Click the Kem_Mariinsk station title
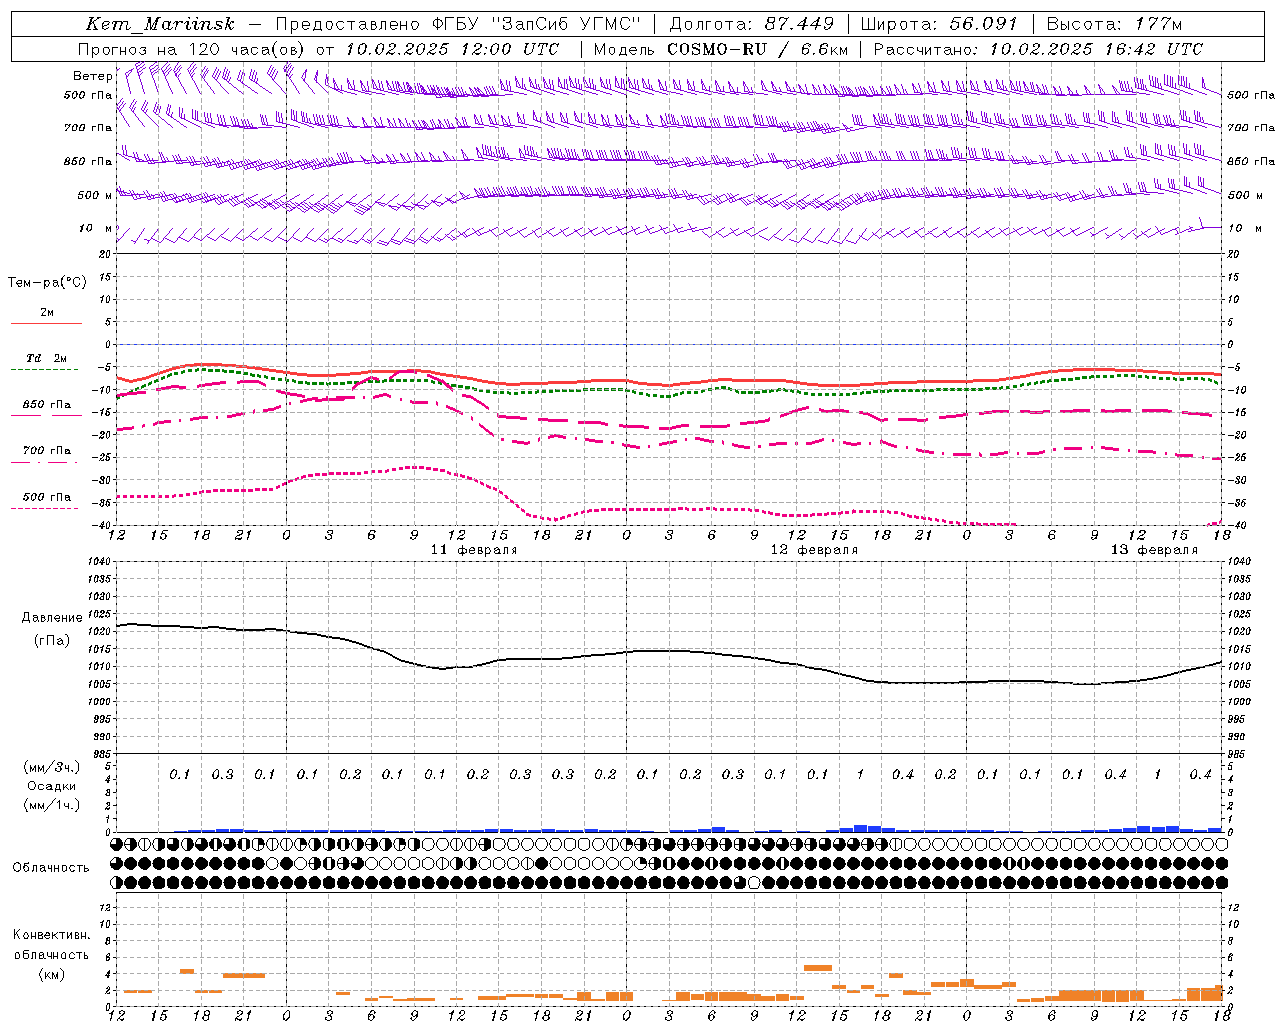The height and width of the screenshot is (1024, 1280). (x=160, y=24)
